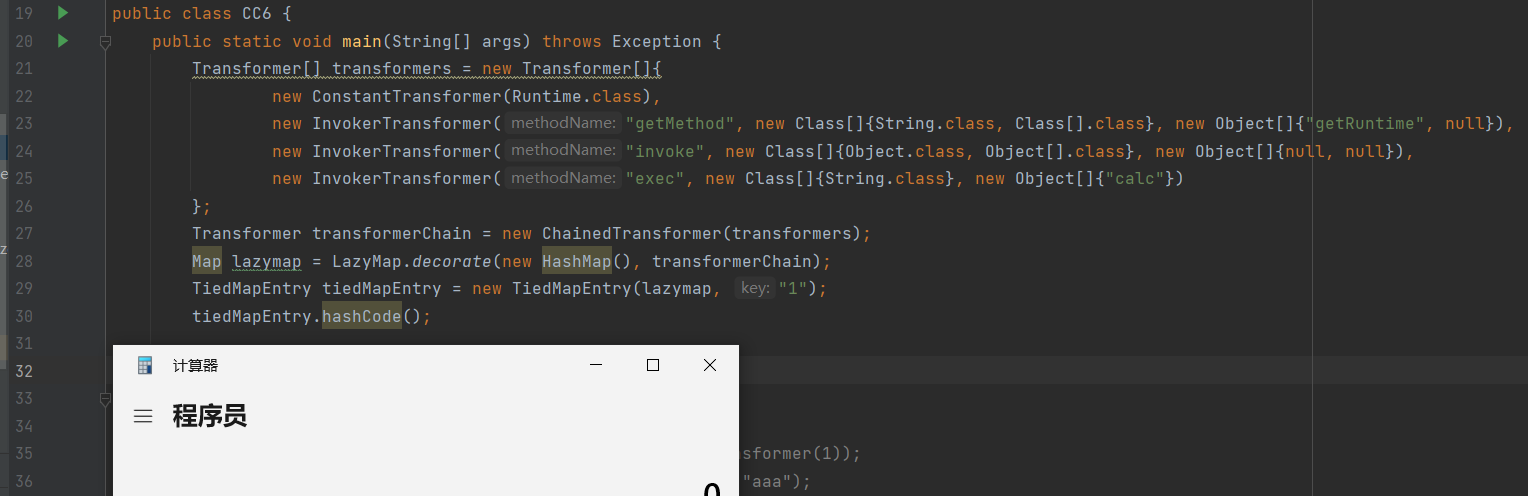Click ConstantTransformer on line 22
This screenshot has width=1528, height=496.
[406, 97]
